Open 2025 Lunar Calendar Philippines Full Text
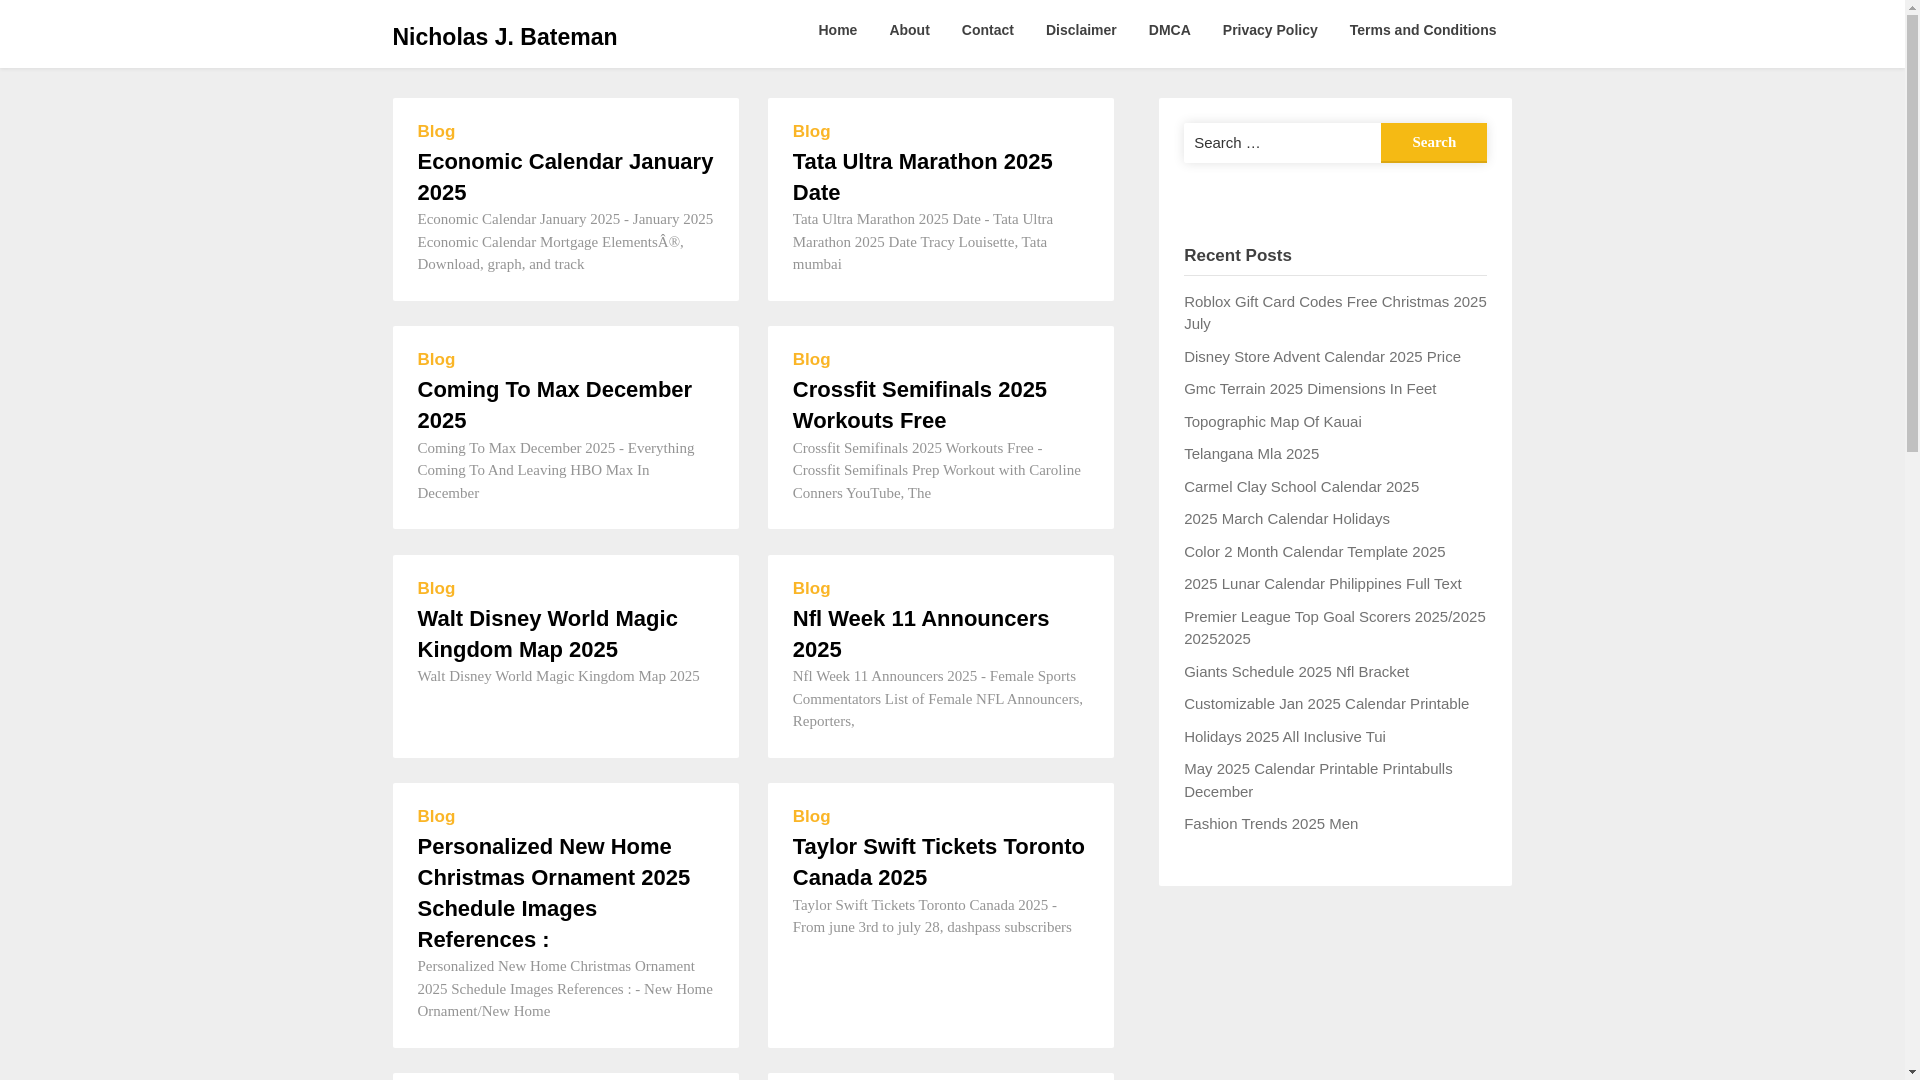Image resolution: width=1920 pixels, height=1080 pixels. click(1322, 583)
